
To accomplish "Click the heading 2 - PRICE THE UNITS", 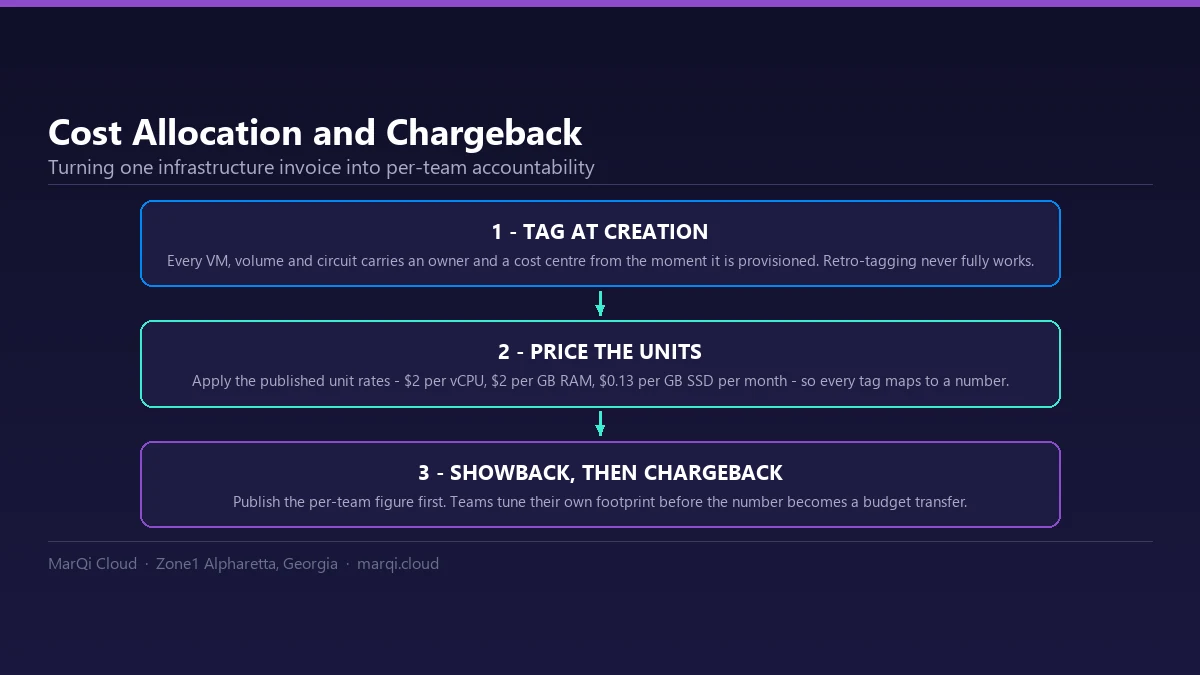I will pos(600,352).
